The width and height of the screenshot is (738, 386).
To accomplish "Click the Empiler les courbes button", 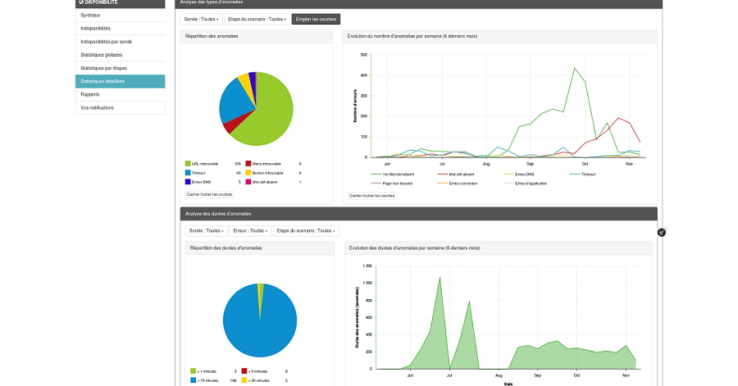I will click(x=316, y=19).
